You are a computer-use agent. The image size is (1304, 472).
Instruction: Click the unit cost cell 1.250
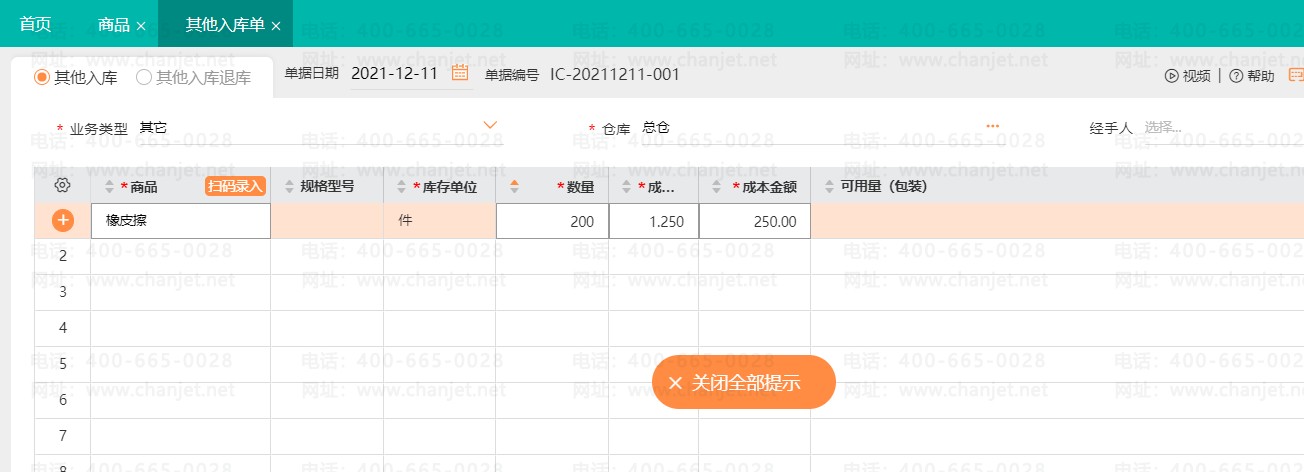[654, 221]
